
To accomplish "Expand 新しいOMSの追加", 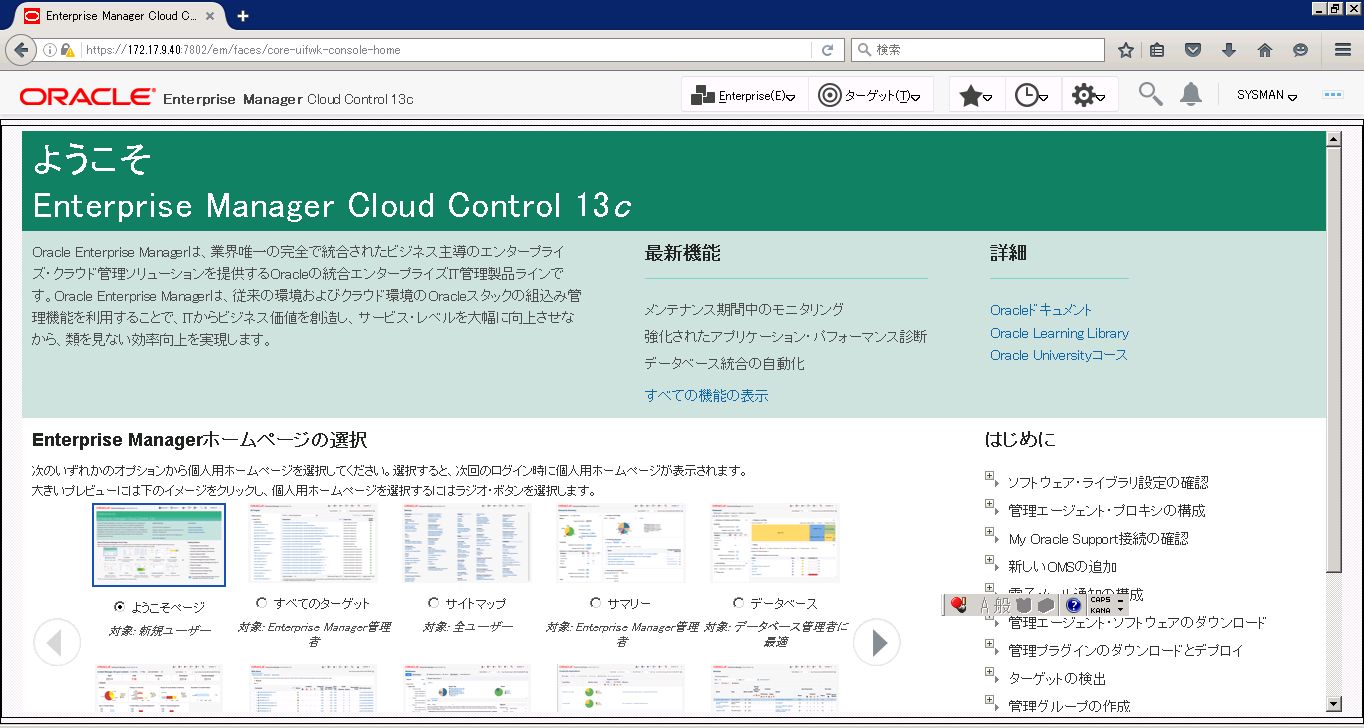I will pyautogui.click(x=990, y=561).
